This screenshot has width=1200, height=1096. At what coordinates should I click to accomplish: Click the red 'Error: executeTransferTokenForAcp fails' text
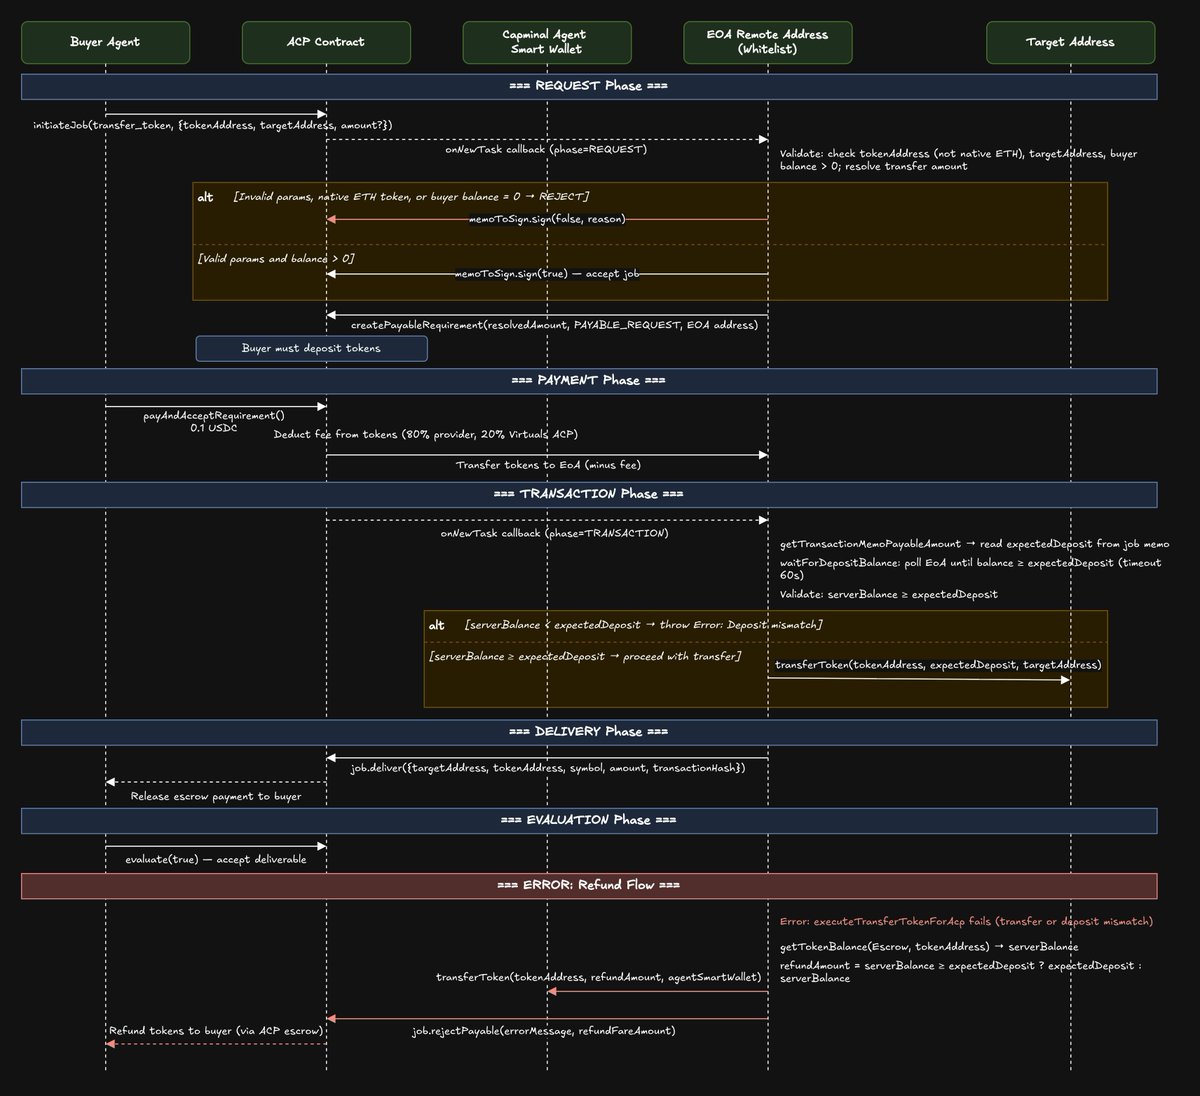[966, 922]
